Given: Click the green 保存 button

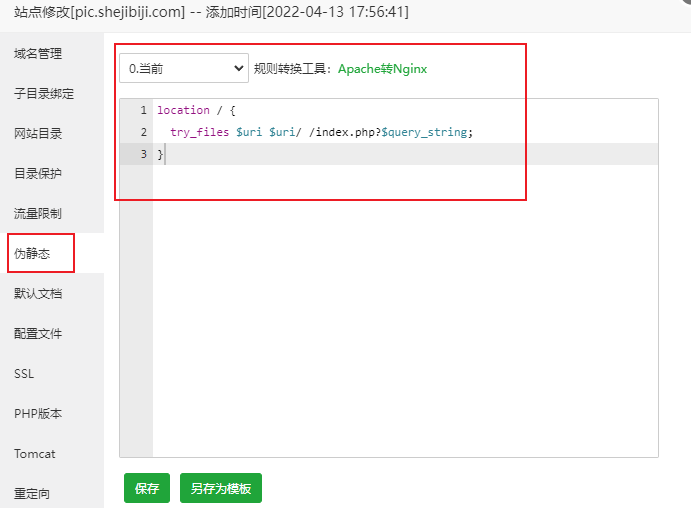Looking at the screenshot, I should click(x=147, y=488).
